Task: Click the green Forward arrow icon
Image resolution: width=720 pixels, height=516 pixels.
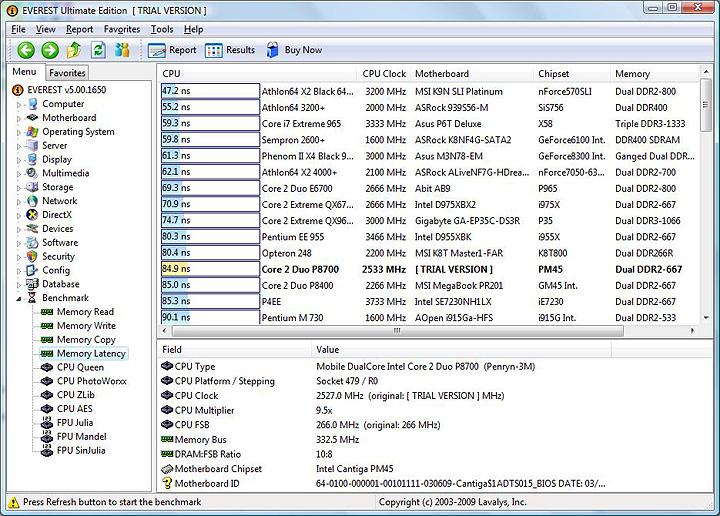Action: 50,50
